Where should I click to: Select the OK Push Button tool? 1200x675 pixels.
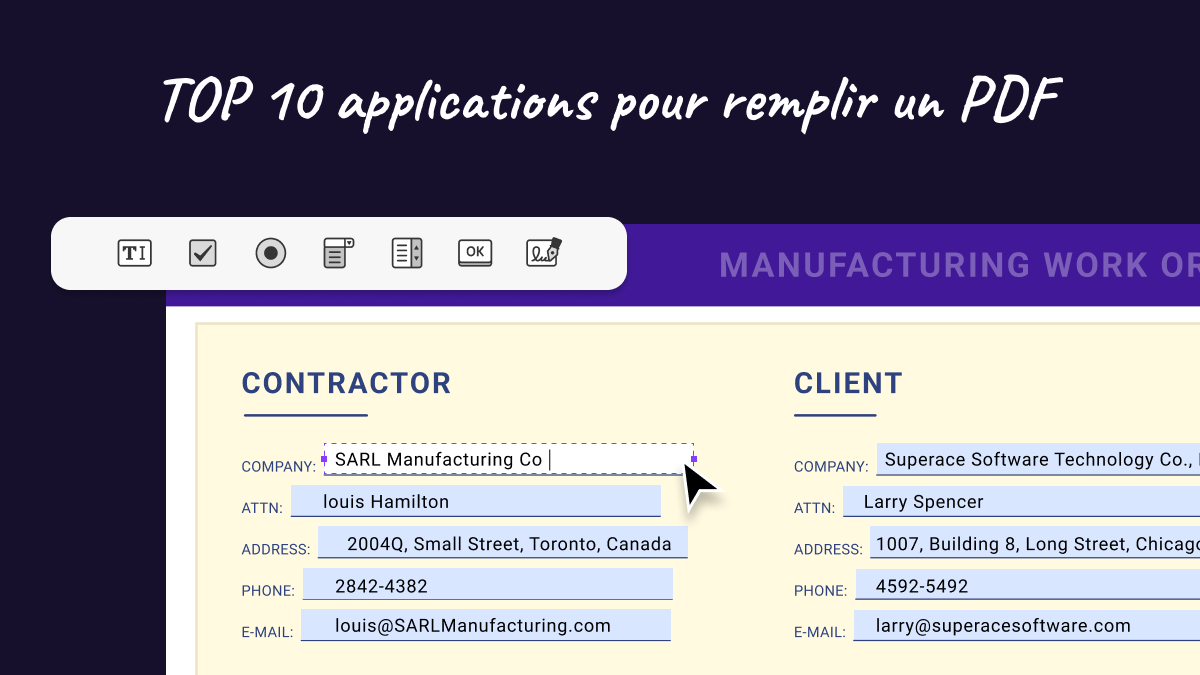(x=474, y=253)
